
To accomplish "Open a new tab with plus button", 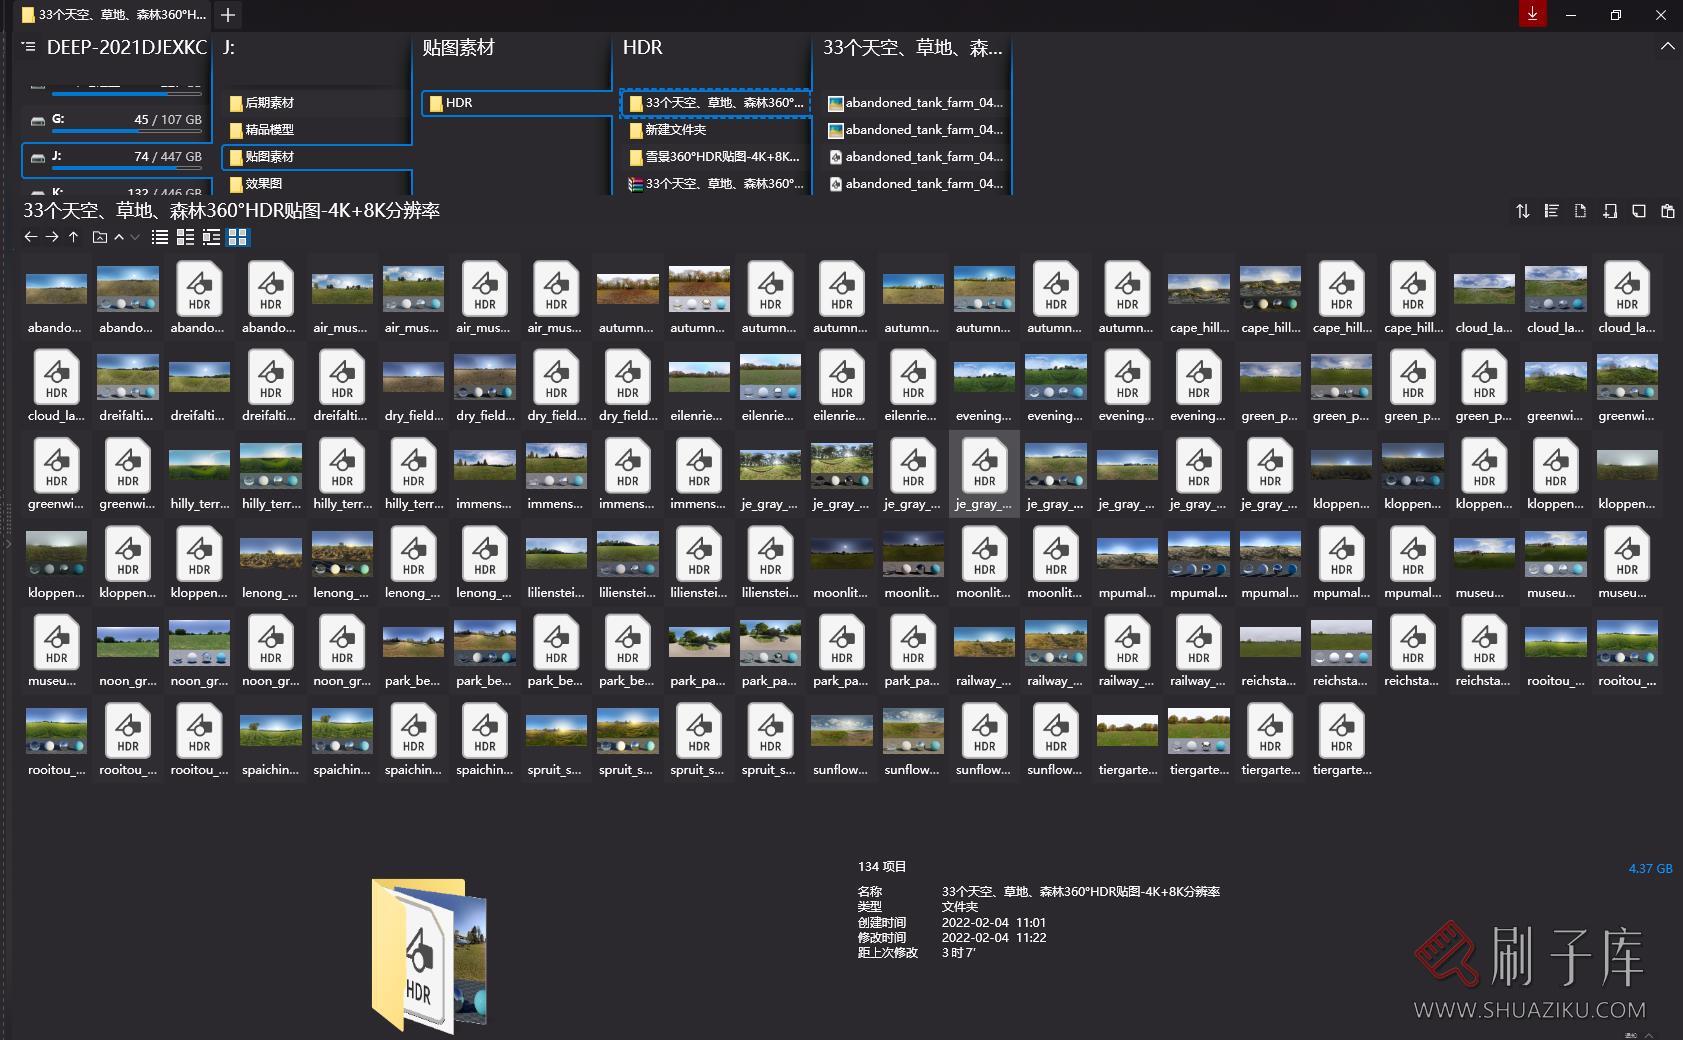I will tap(228, 15).
